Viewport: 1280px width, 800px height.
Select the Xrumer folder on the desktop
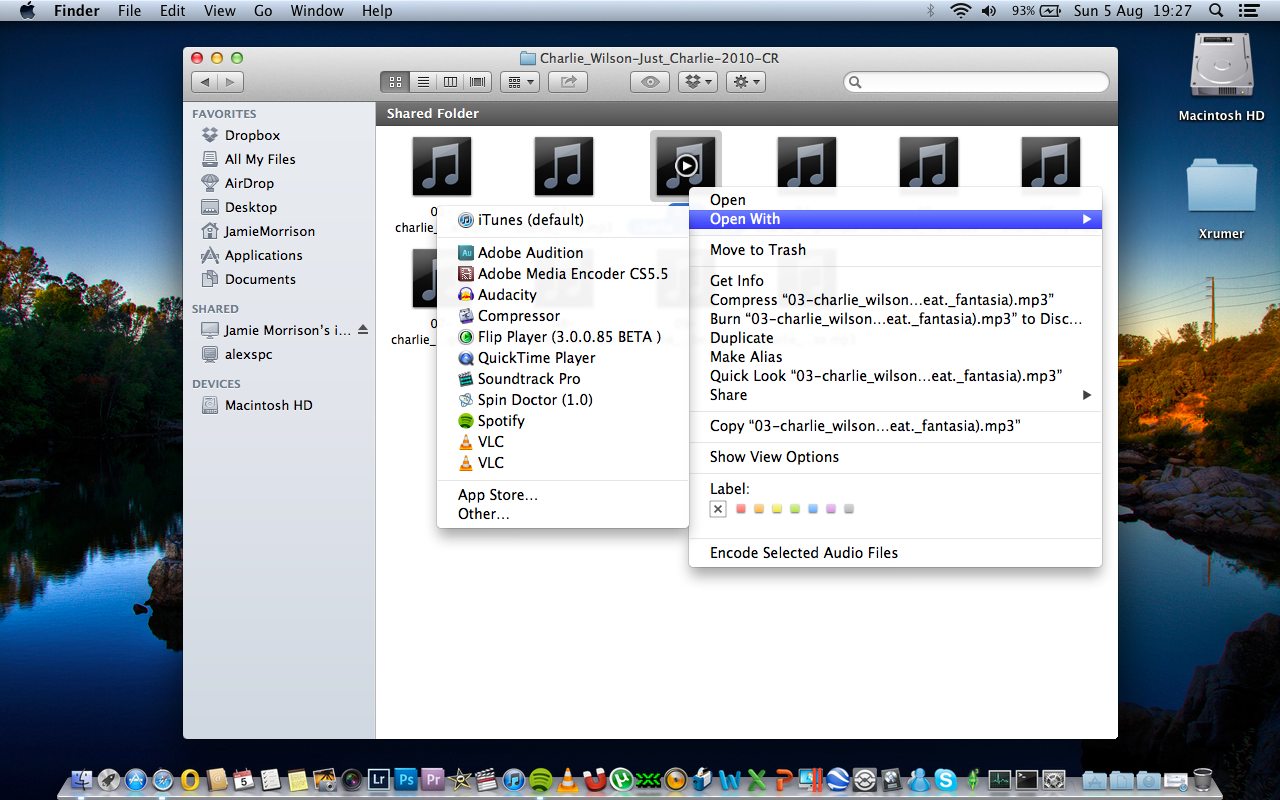click(x=1221, y=199)
